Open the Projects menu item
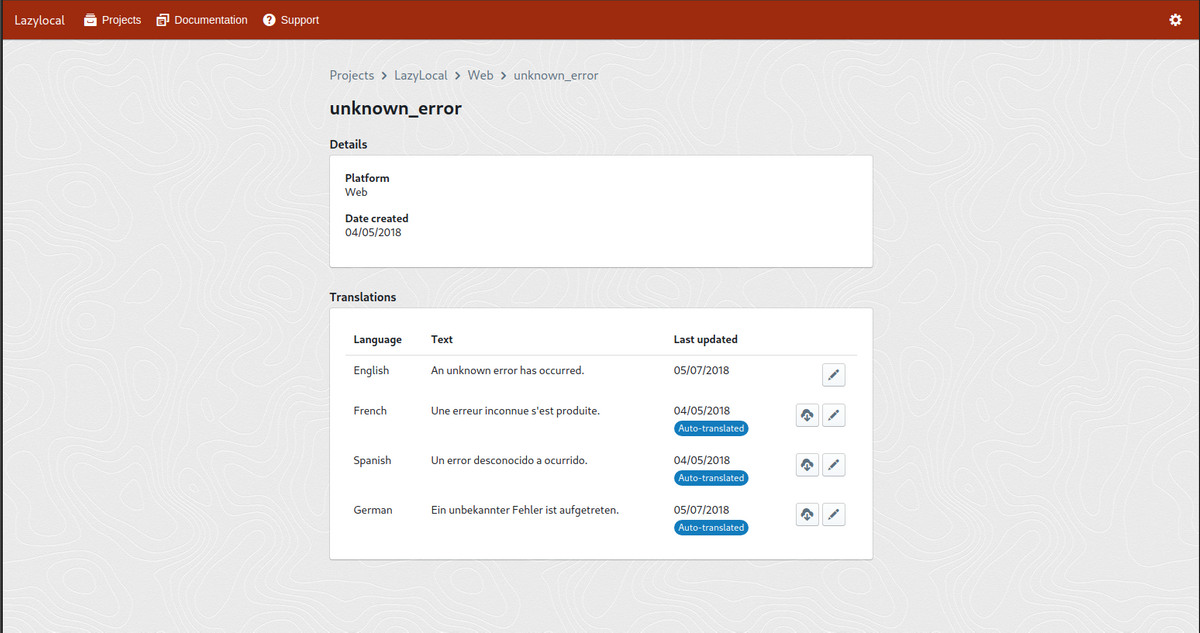 coord(112,20)
